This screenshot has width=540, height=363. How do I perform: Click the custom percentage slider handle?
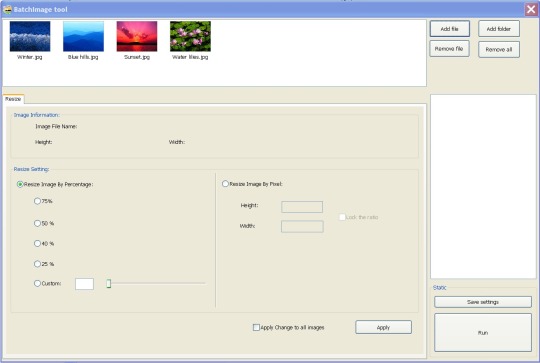click(108, 283)
